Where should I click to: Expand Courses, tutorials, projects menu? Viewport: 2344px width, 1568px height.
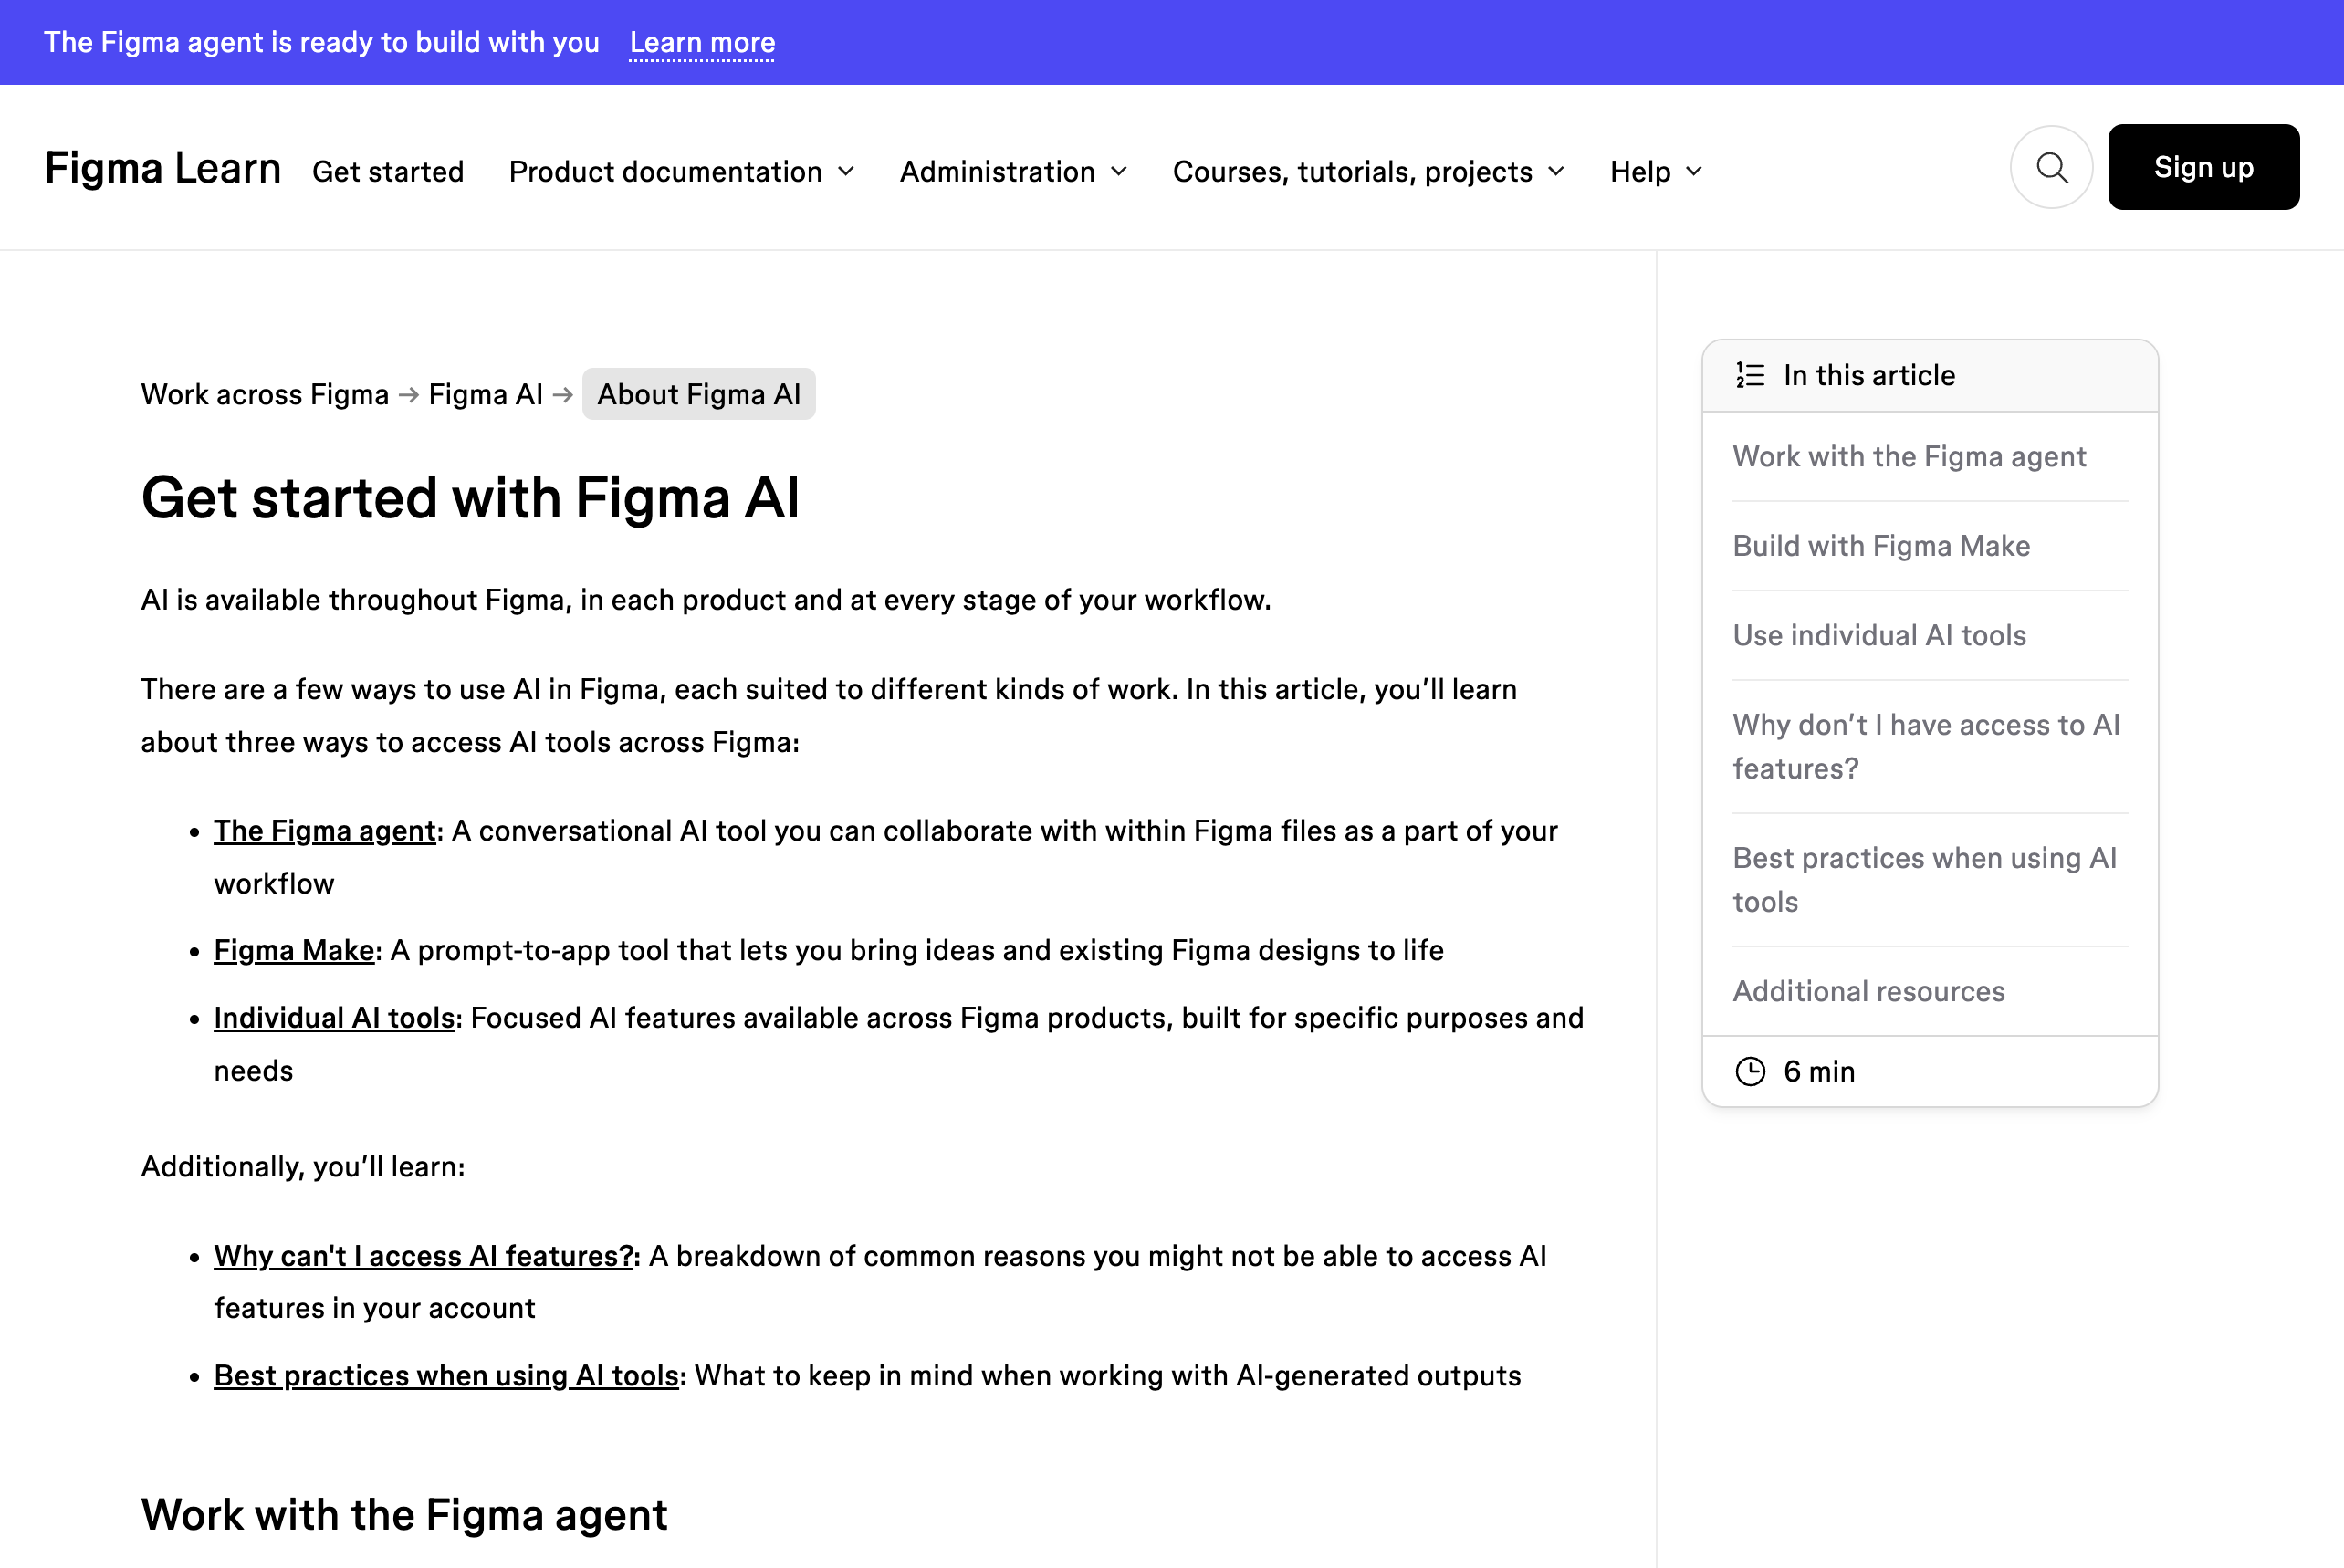click(1368, 171)
